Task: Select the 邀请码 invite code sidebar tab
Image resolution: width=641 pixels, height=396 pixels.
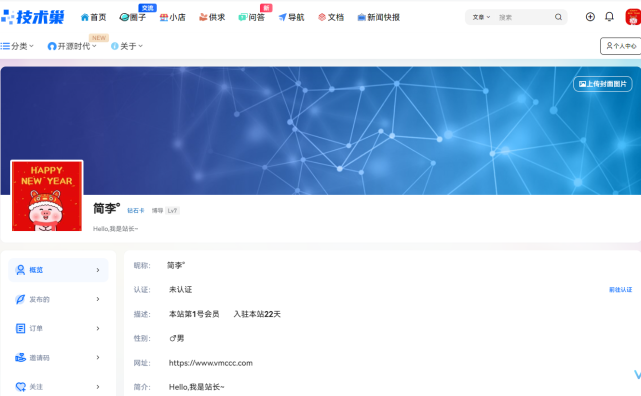Action: click(58, 358)
